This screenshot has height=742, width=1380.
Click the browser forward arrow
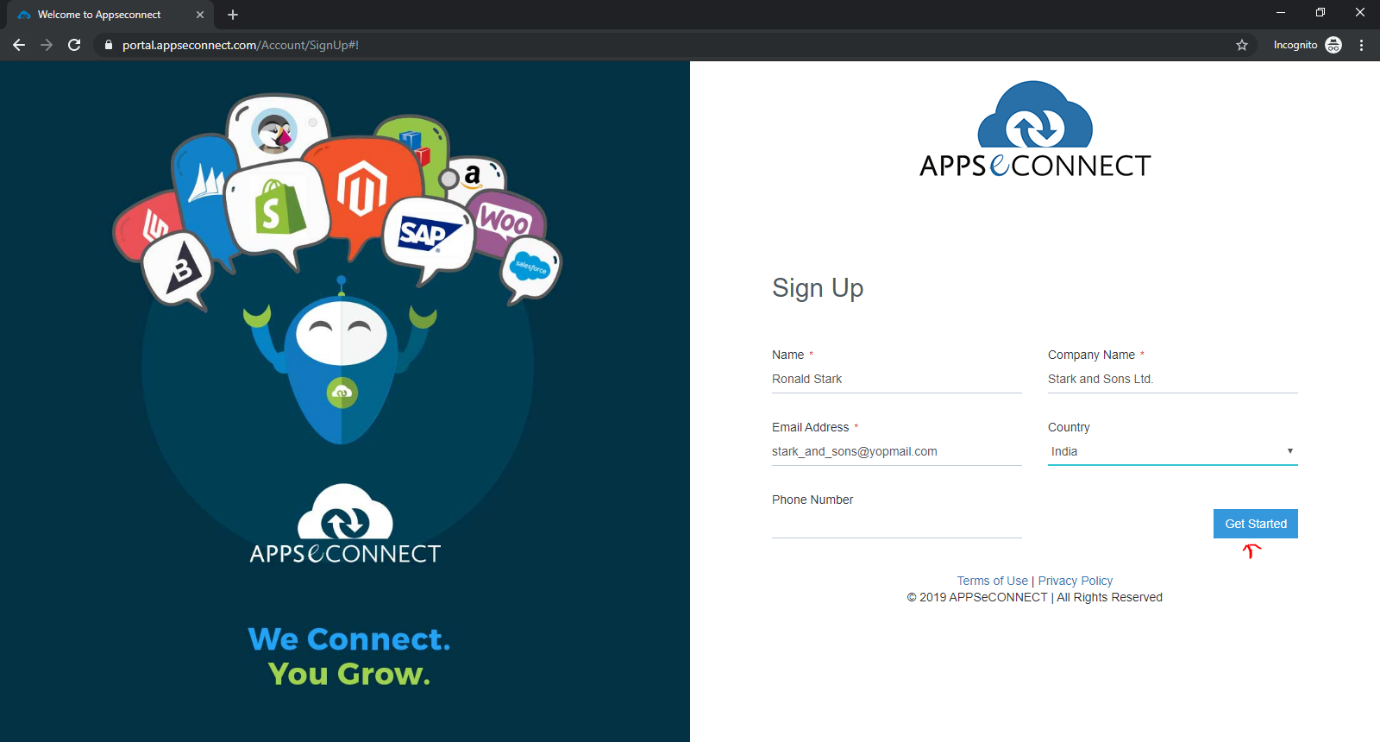tap(46, 45)
